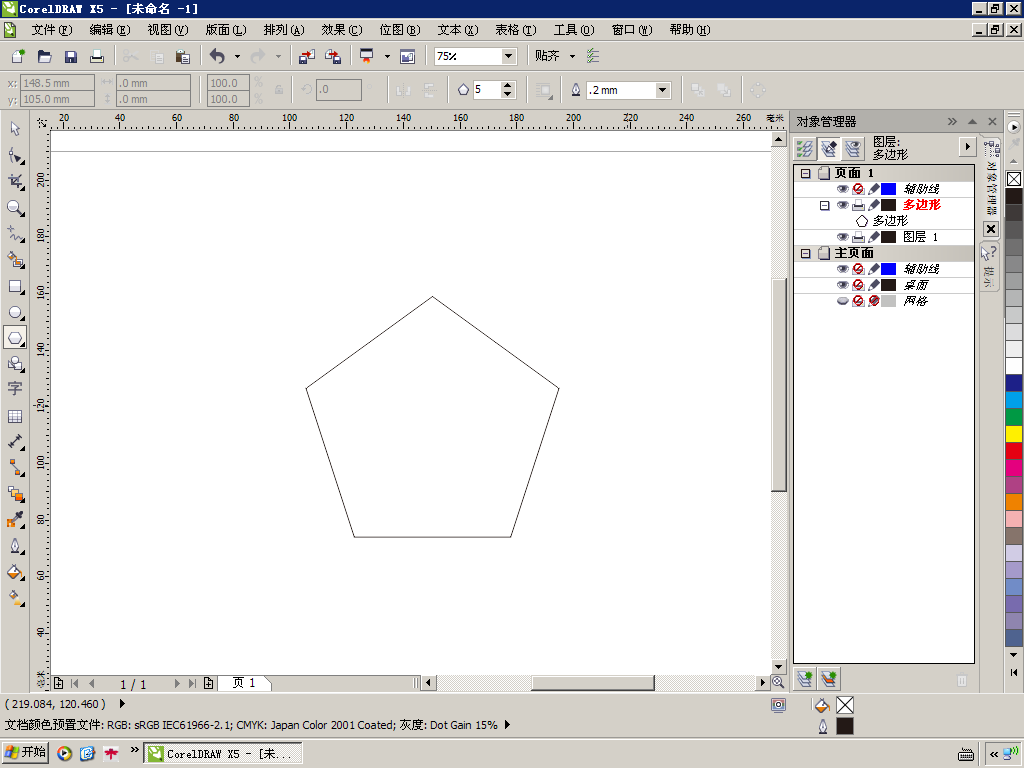
Task: Select the Text tool (字)
Action: pyautogui.click(x=15, y=389)
